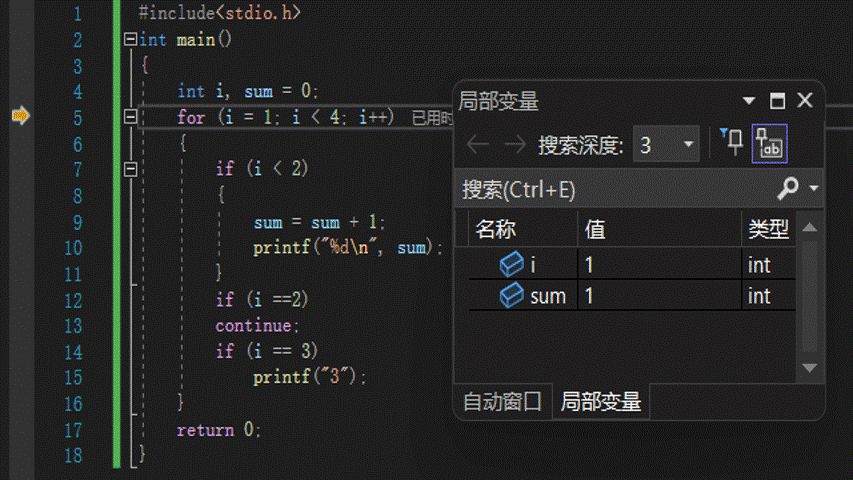This screenshot has height=480, width=853.
Task: Click the search (Ctrl+E) input field
Action: coord(615,189)
